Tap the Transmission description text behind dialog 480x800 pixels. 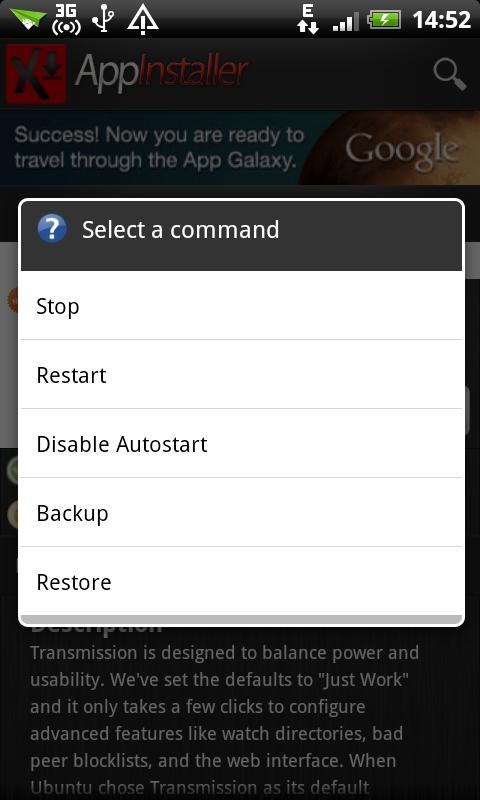(224, 720)
